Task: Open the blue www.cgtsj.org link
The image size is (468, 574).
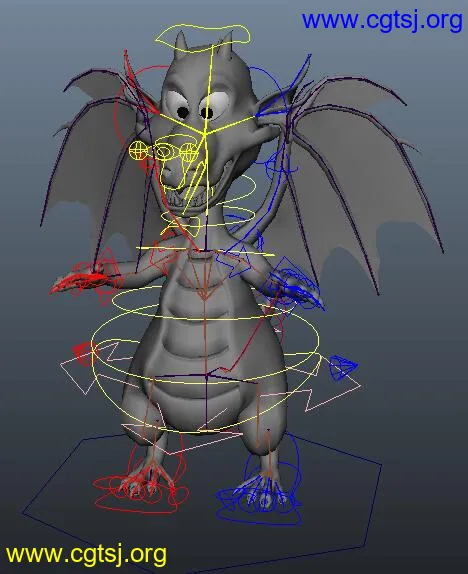Action: pyautogui.click(x=382, y=20)
